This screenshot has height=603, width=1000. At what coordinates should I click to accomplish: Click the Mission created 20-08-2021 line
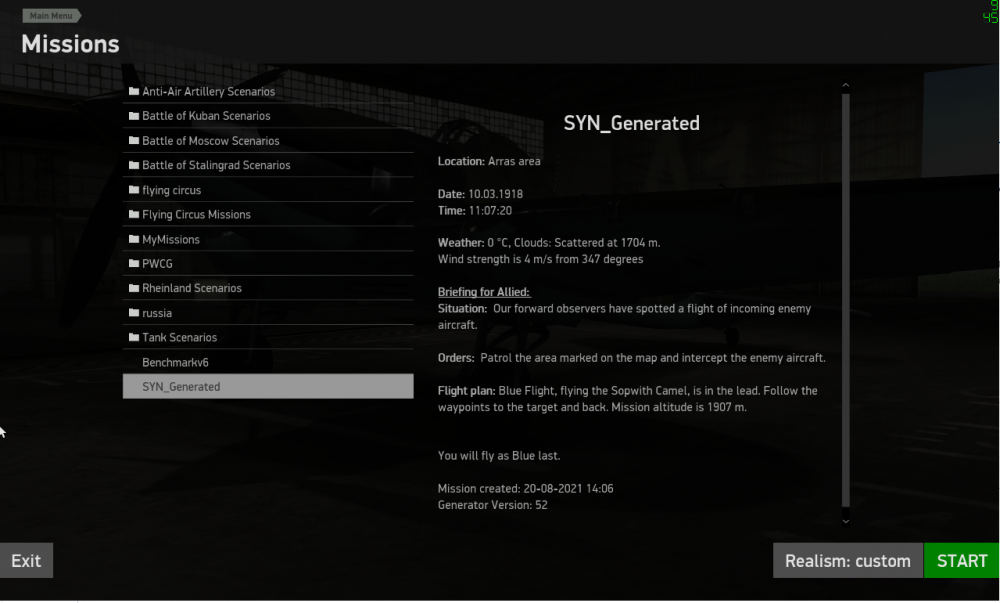pos(526,489)
